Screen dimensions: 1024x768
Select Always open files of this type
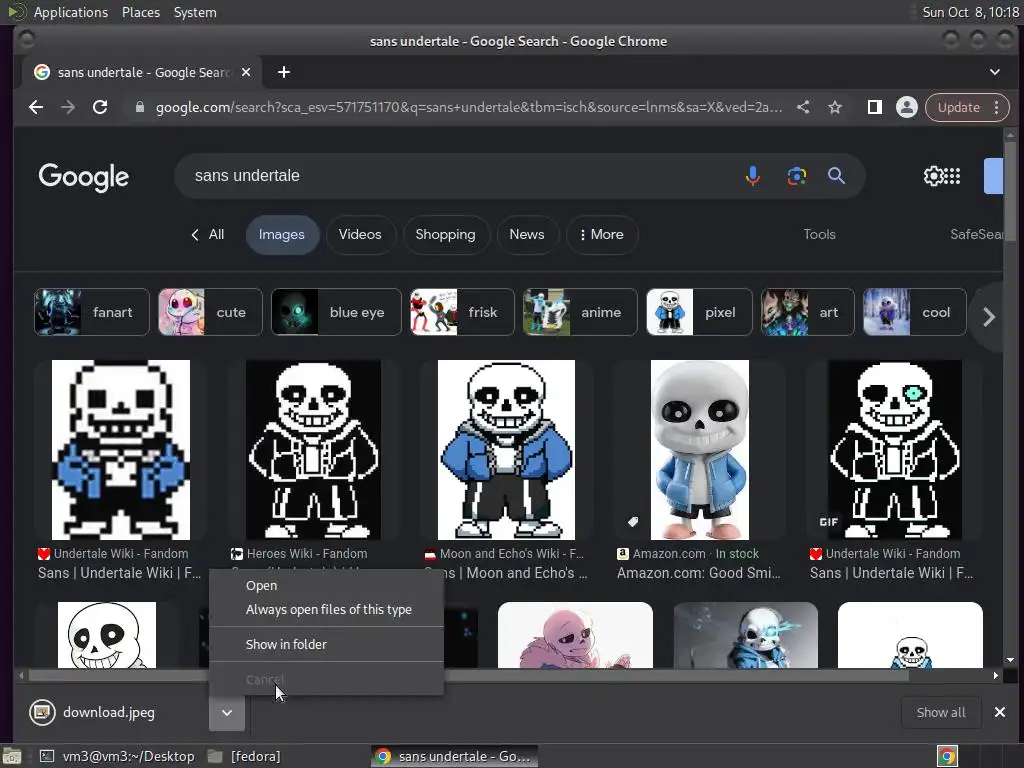[327, 609]
